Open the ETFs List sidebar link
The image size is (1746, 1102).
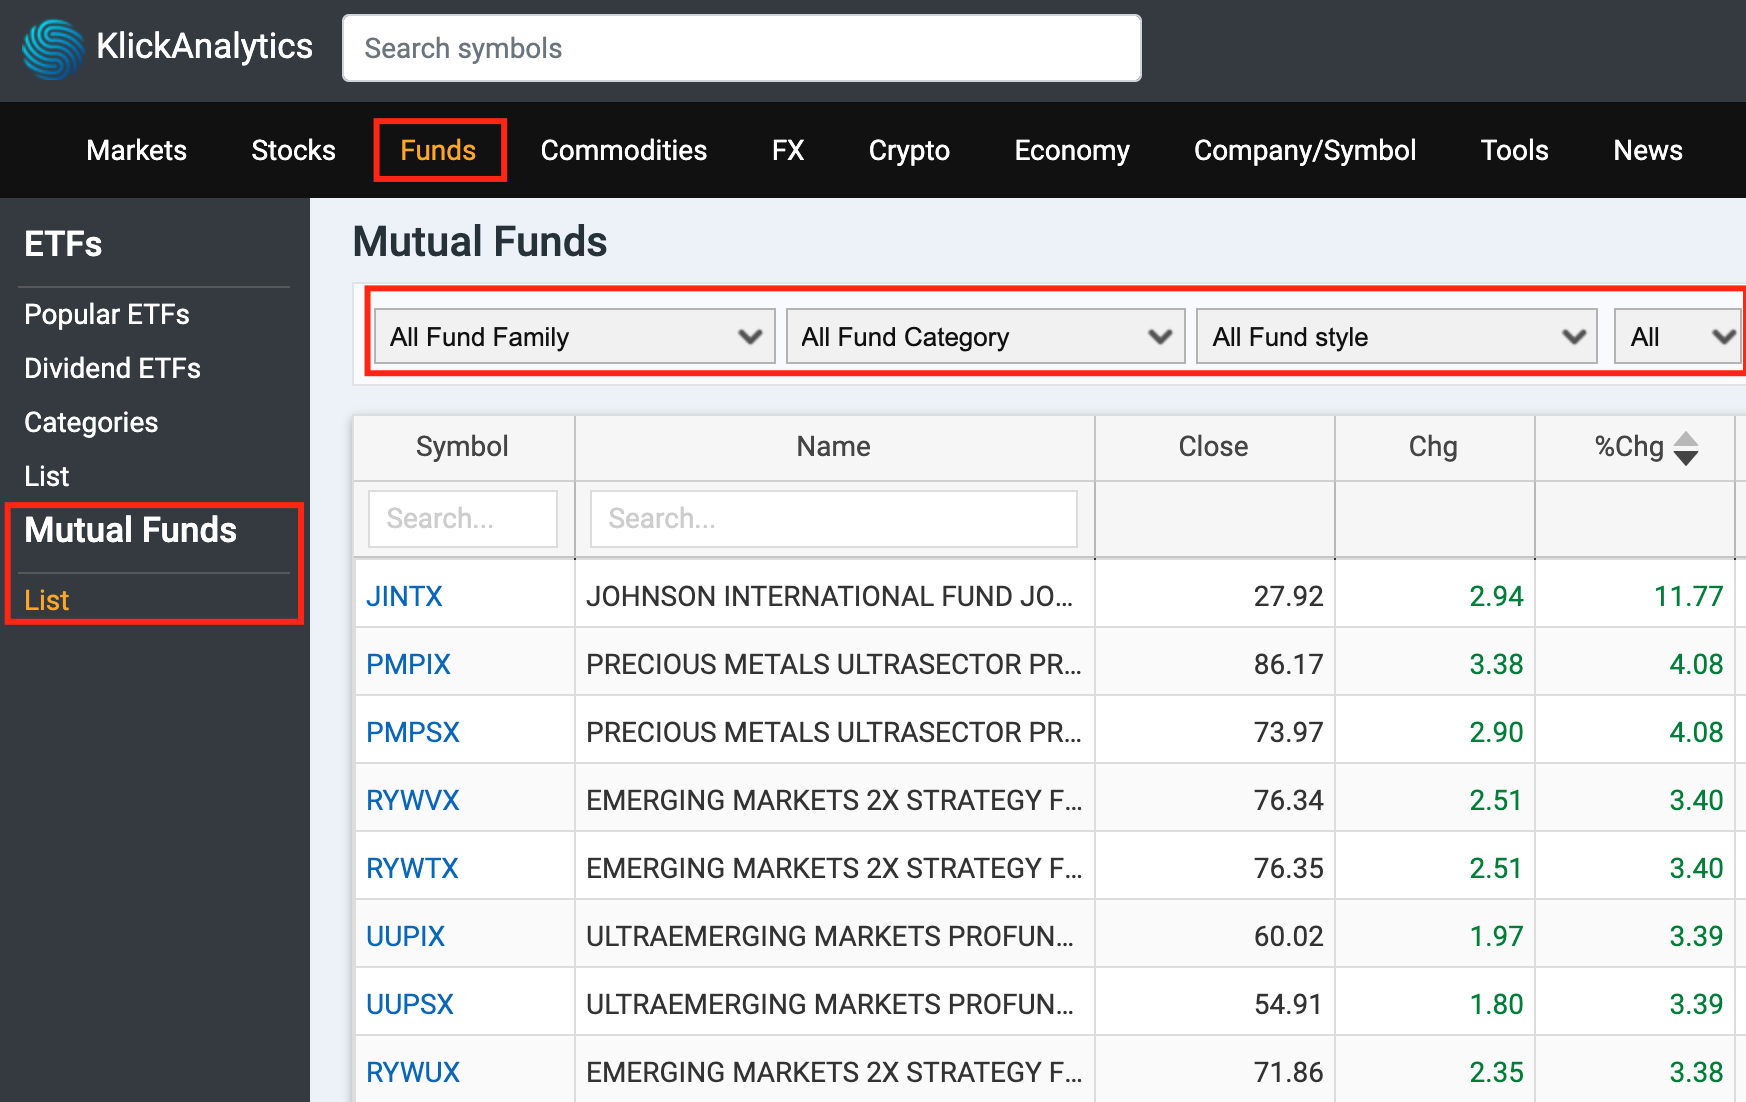click(x=46, y=476)
